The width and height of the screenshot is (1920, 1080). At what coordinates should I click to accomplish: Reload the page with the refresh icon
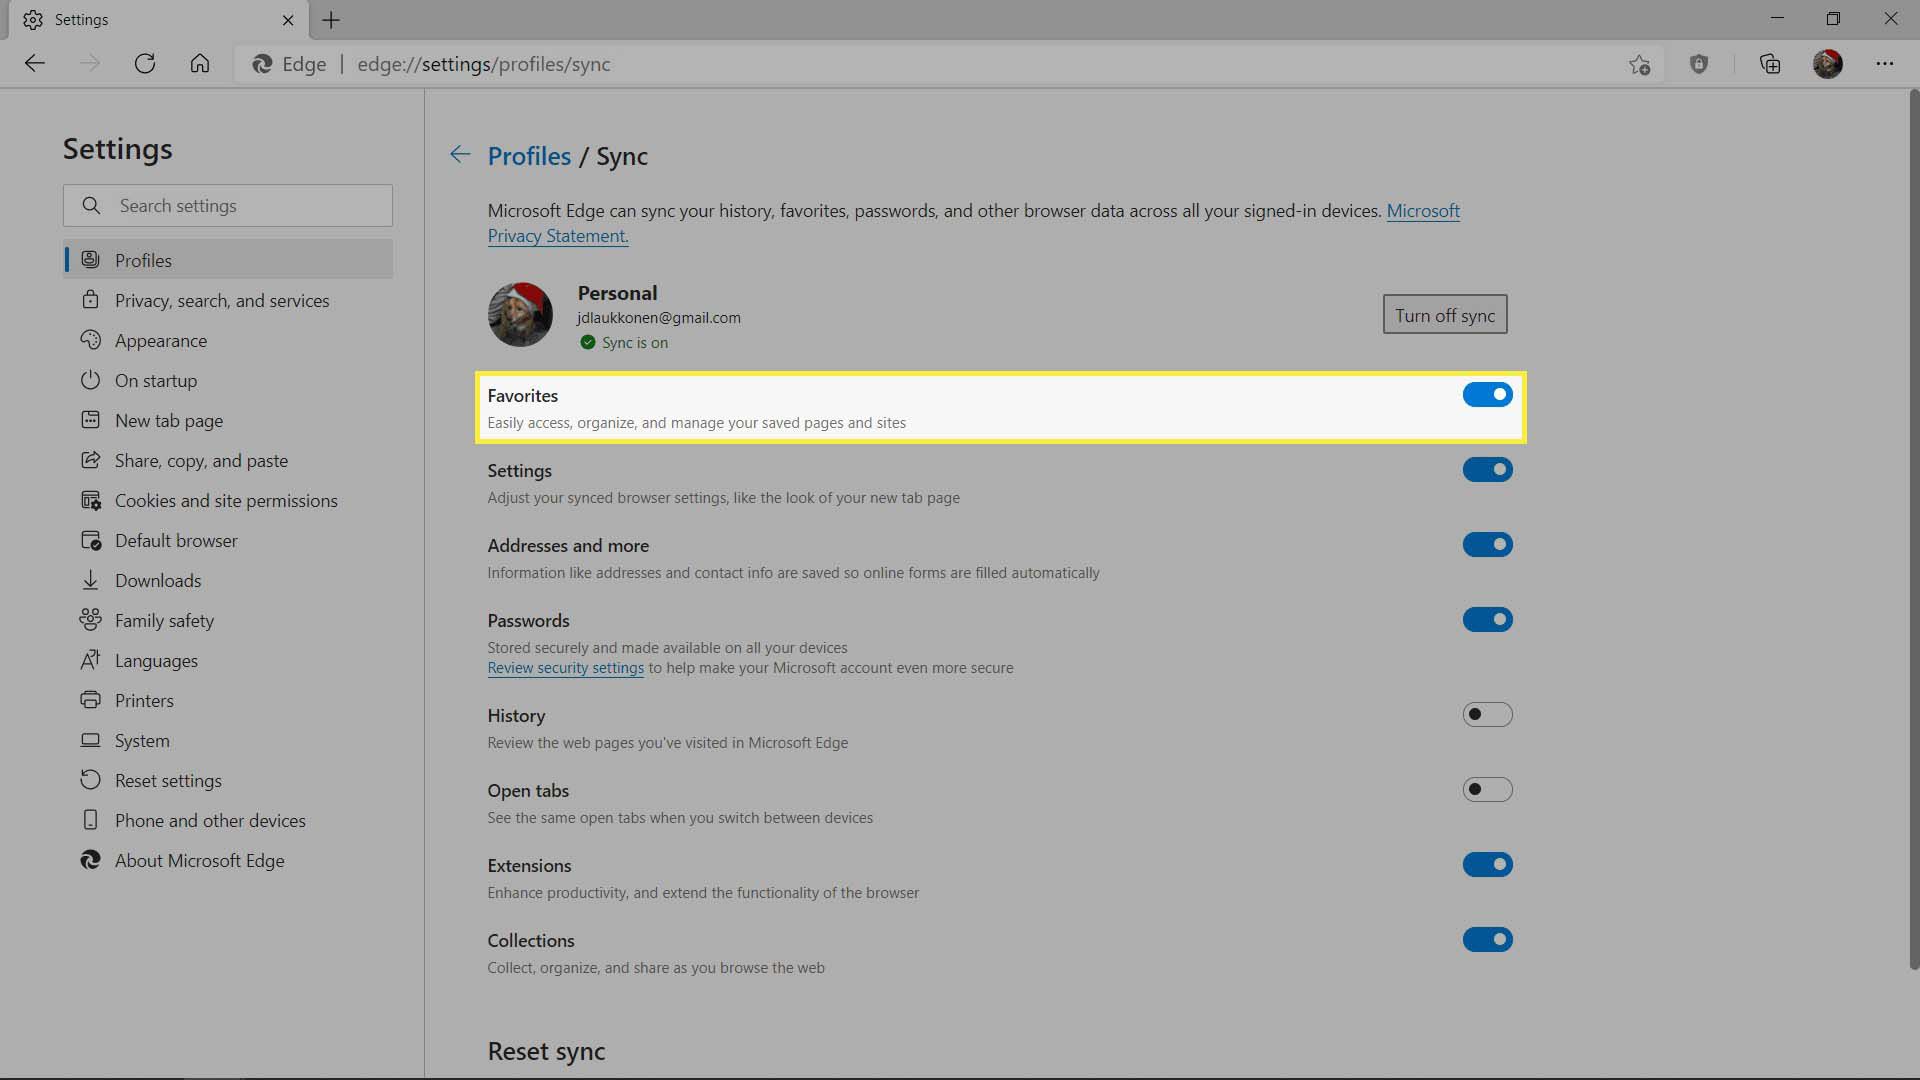pyautogui.click(x=145, y=64)
